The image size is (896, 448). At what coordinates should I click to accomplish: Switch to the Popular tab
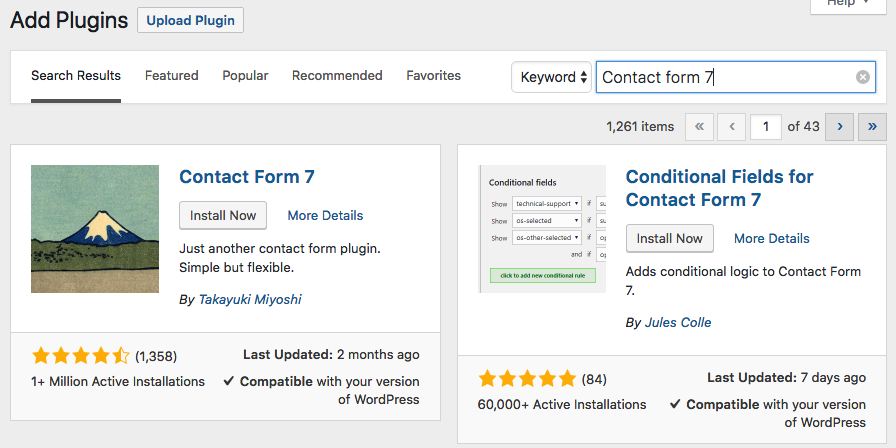pos(245,75)
